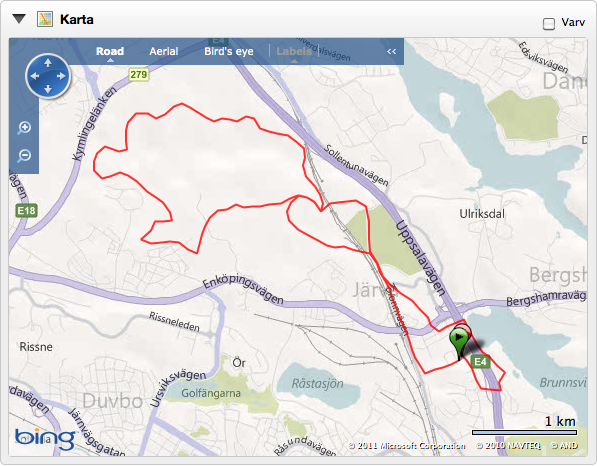
Task: Pan the map left using compass arrow
Action: [x=35, y=76]
